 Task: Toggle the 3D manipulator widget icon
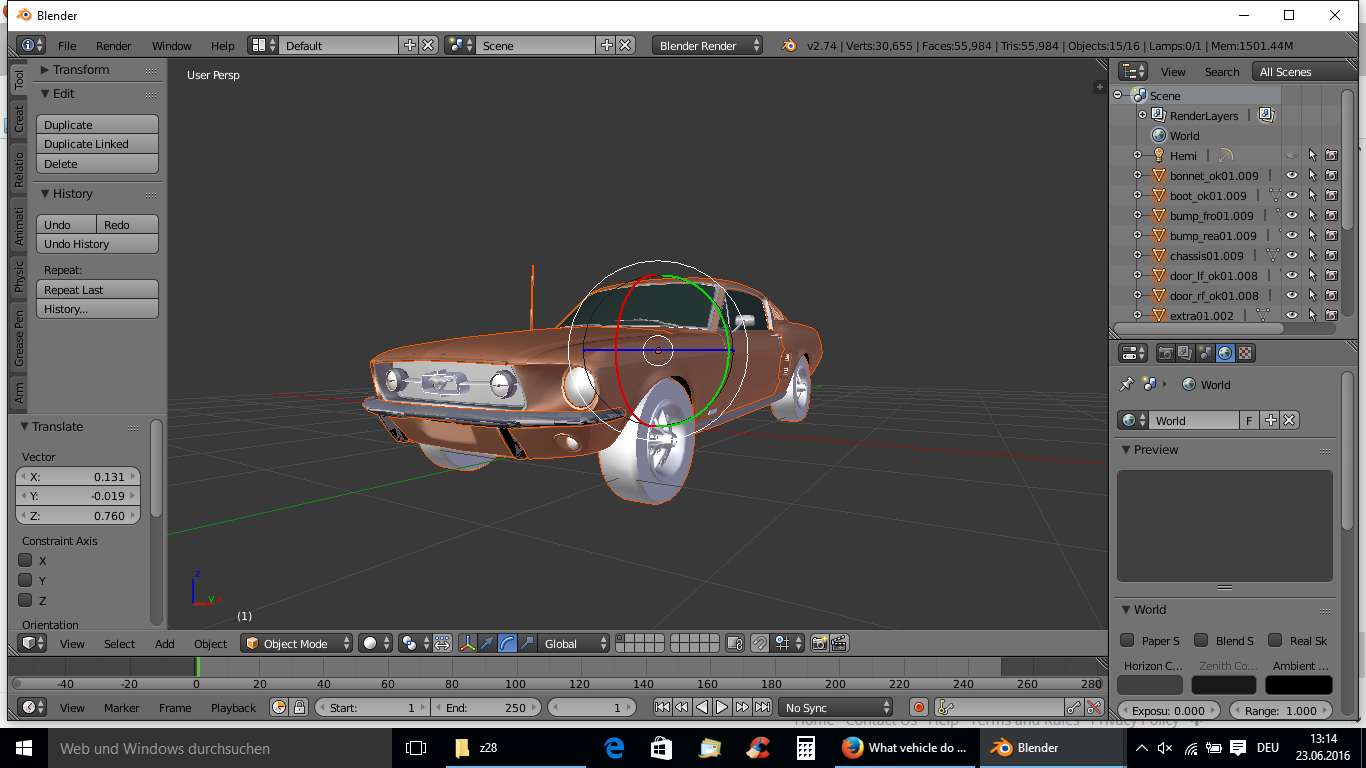[x=467, y=643]
